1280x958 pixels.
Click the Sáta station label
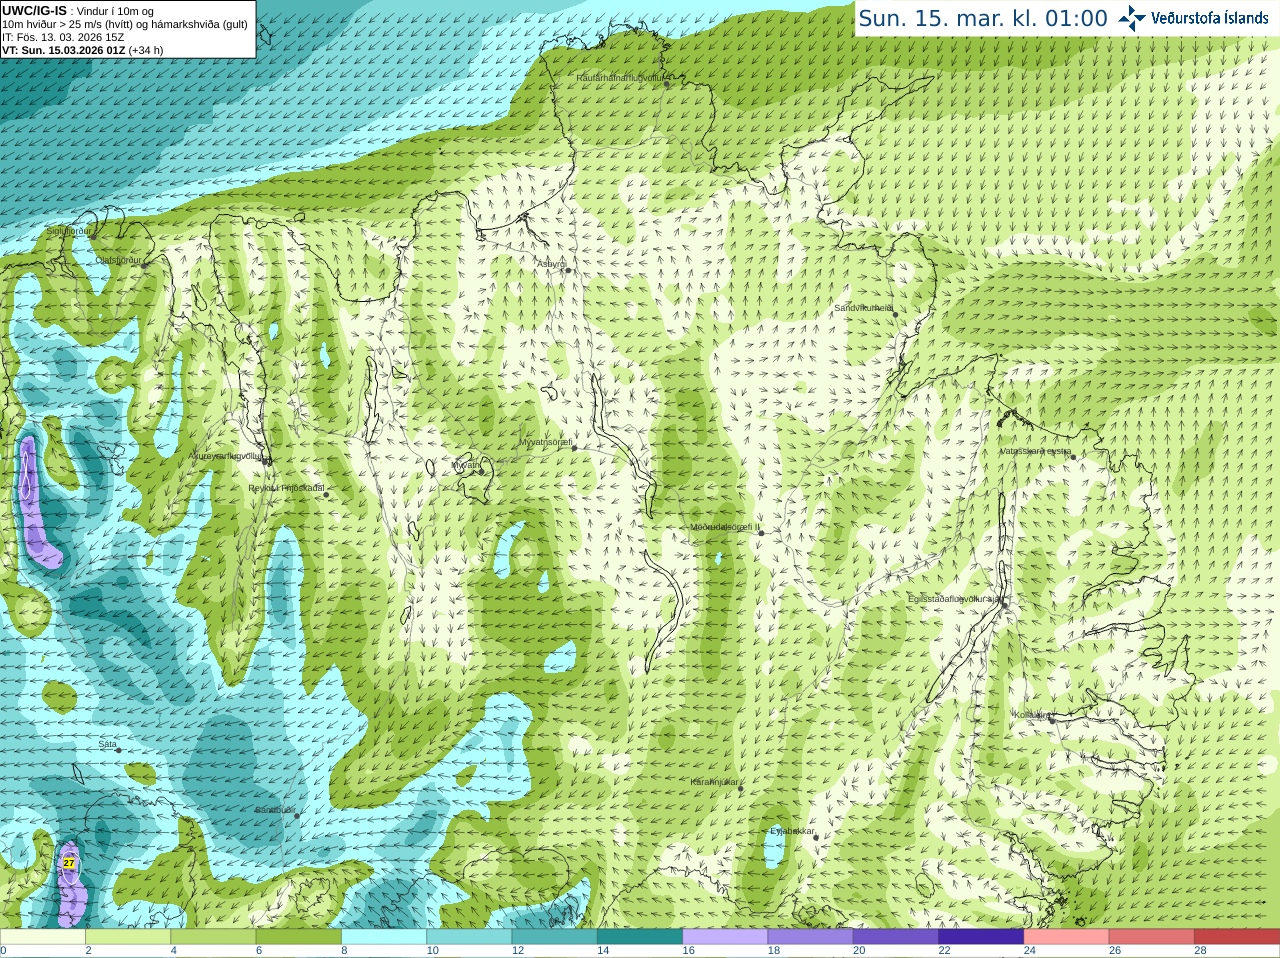[x=108, y=745]
